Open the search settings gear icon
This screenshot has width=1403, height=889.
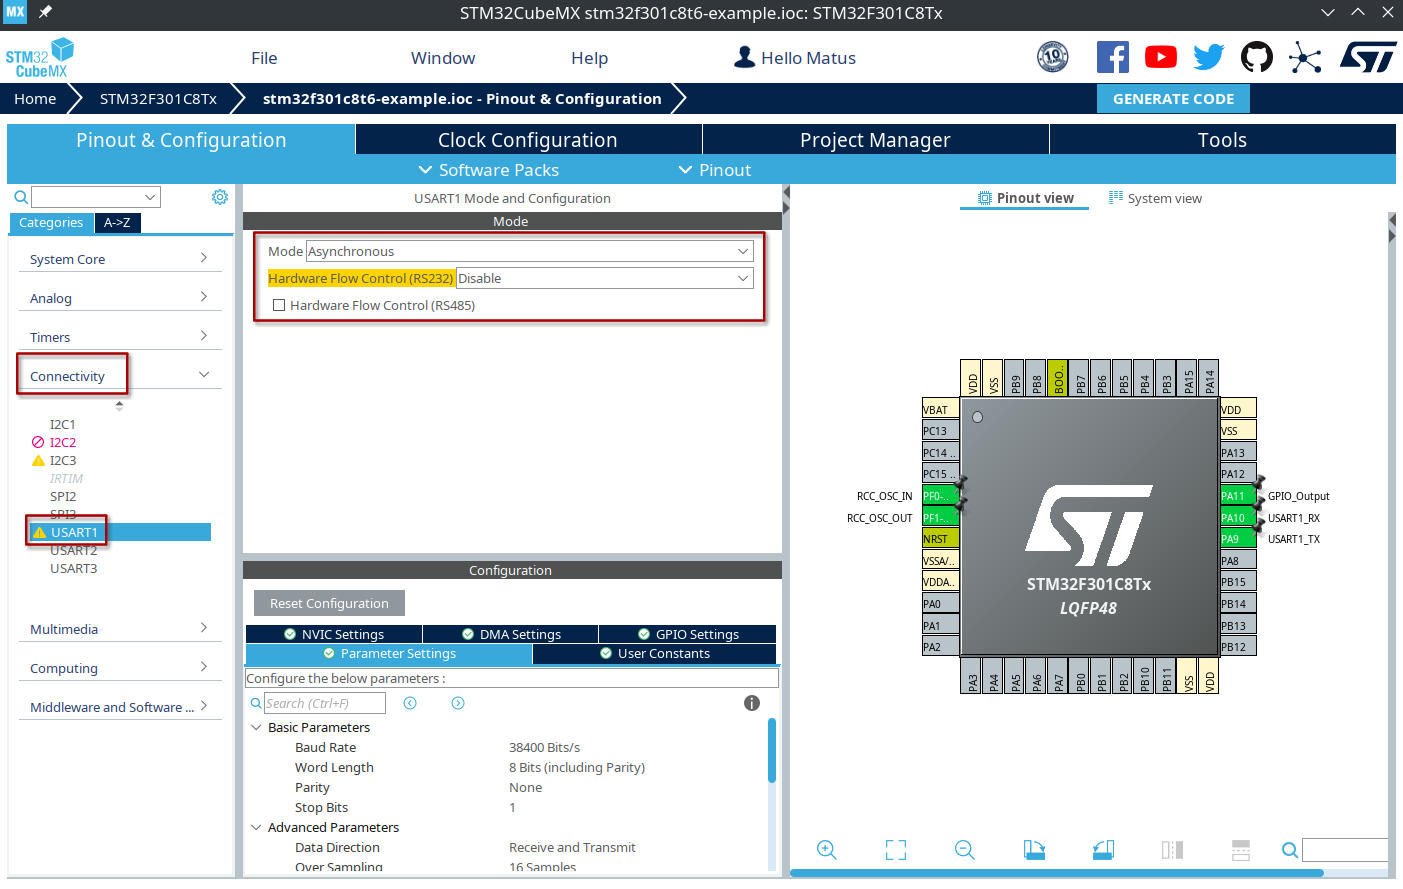pos(220,196)
